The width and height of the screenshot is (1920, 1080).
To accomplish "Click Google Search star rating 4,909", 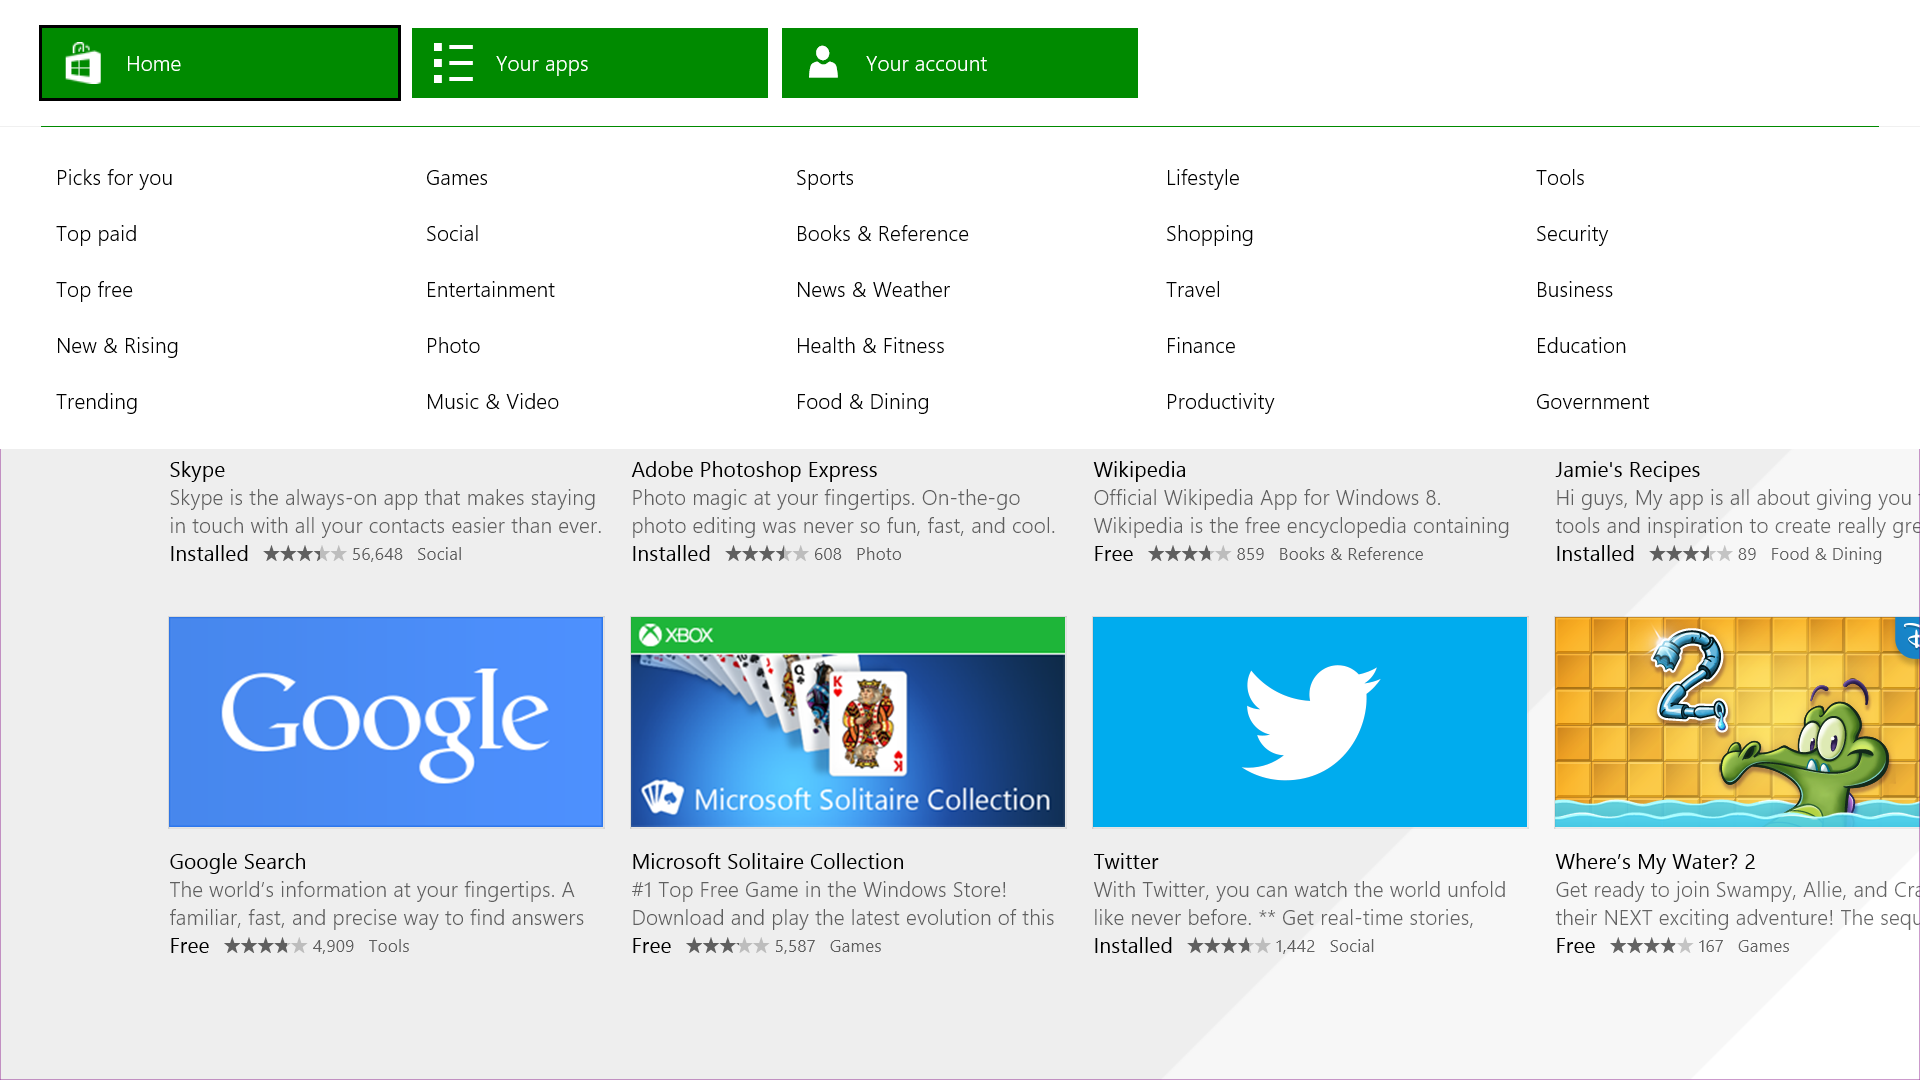I will (x=266, y=946).
